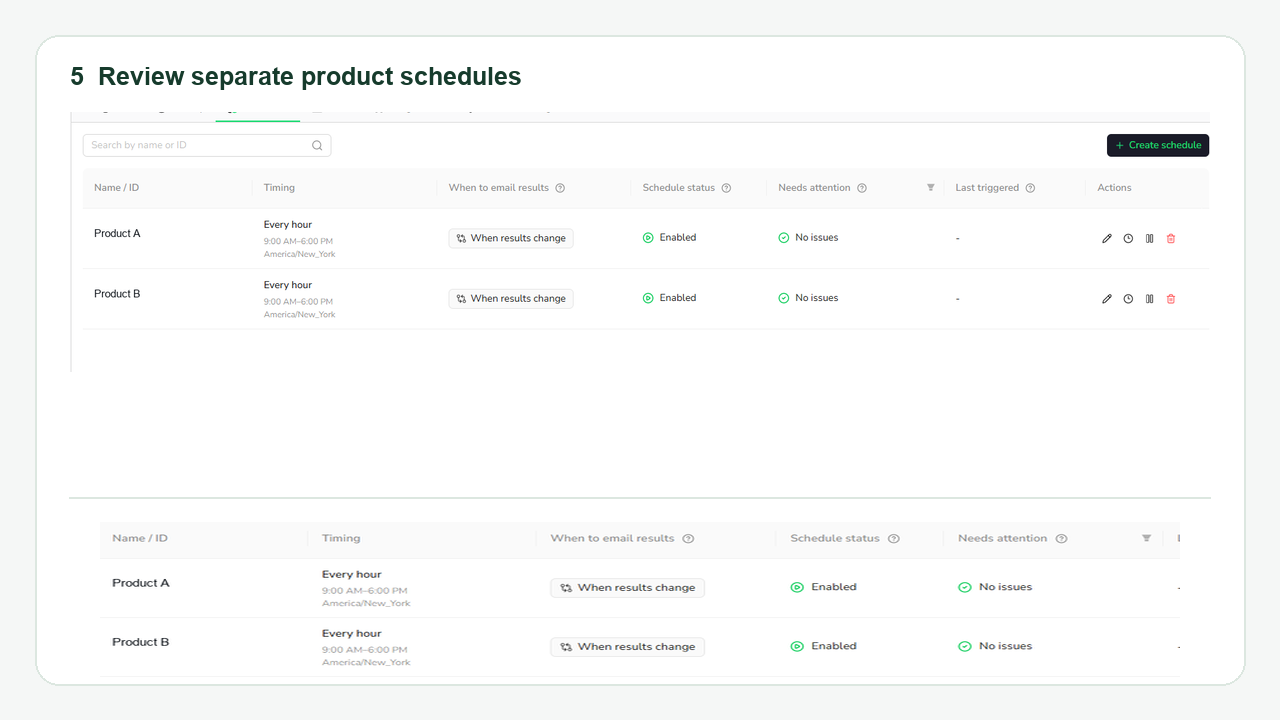Click 'Every hour' timing for Product B in upper table

288,285
